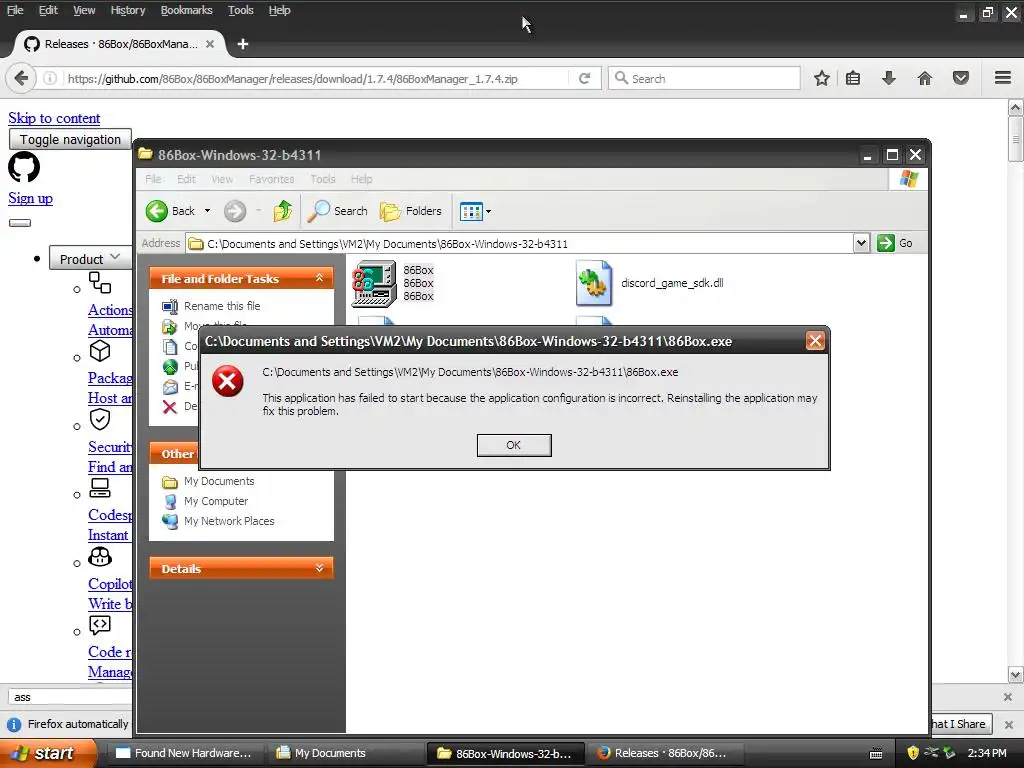Screen dimensions: 1024x768
Task: Expand the Explorer address bar dropdown
Action: pyautogui.click(x=861, y=243)
